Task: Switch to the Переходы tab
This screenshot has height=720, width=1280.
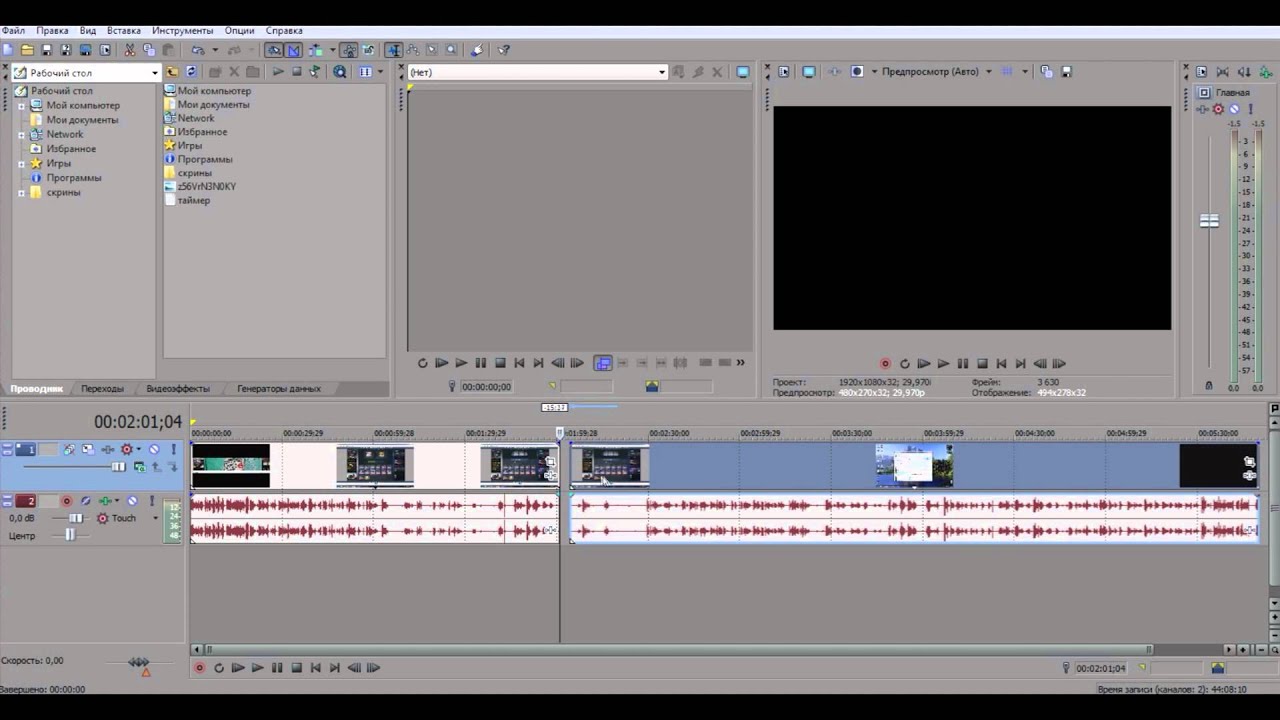Action: (x=102, y=388)
